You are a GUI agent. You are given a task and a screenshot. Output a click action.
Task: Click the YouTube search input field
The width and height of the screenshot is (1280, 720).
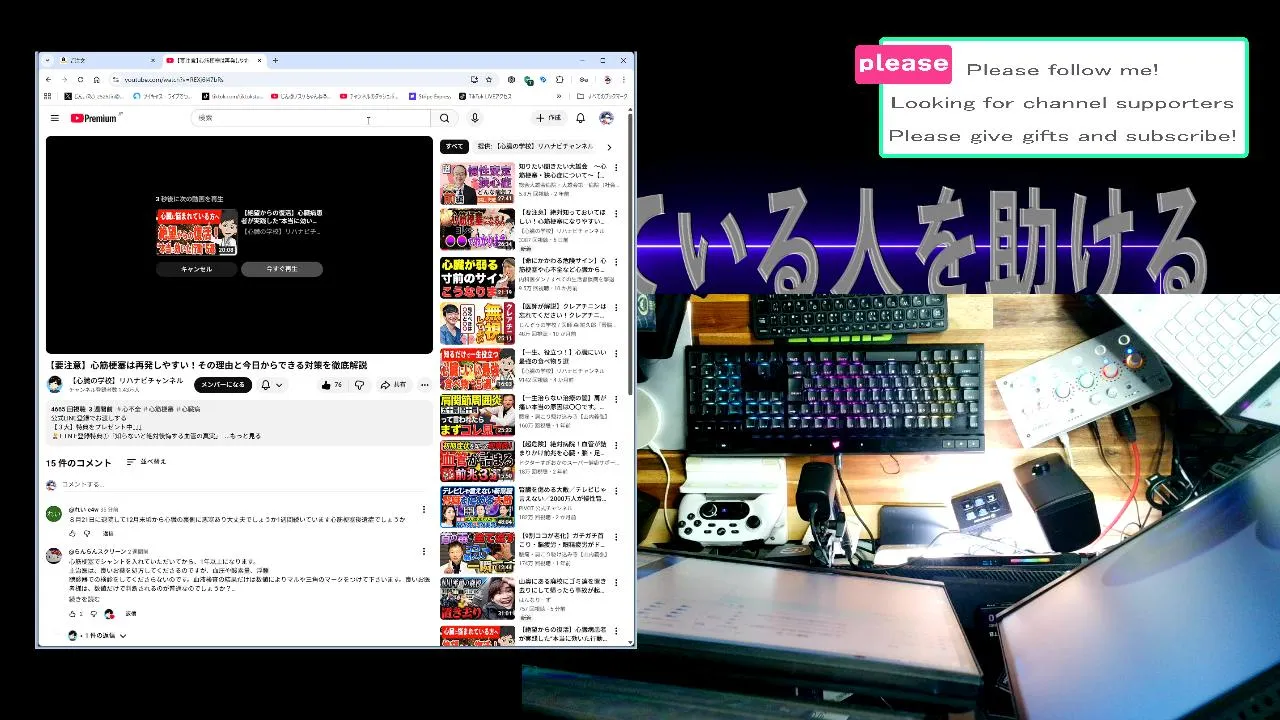310,118
